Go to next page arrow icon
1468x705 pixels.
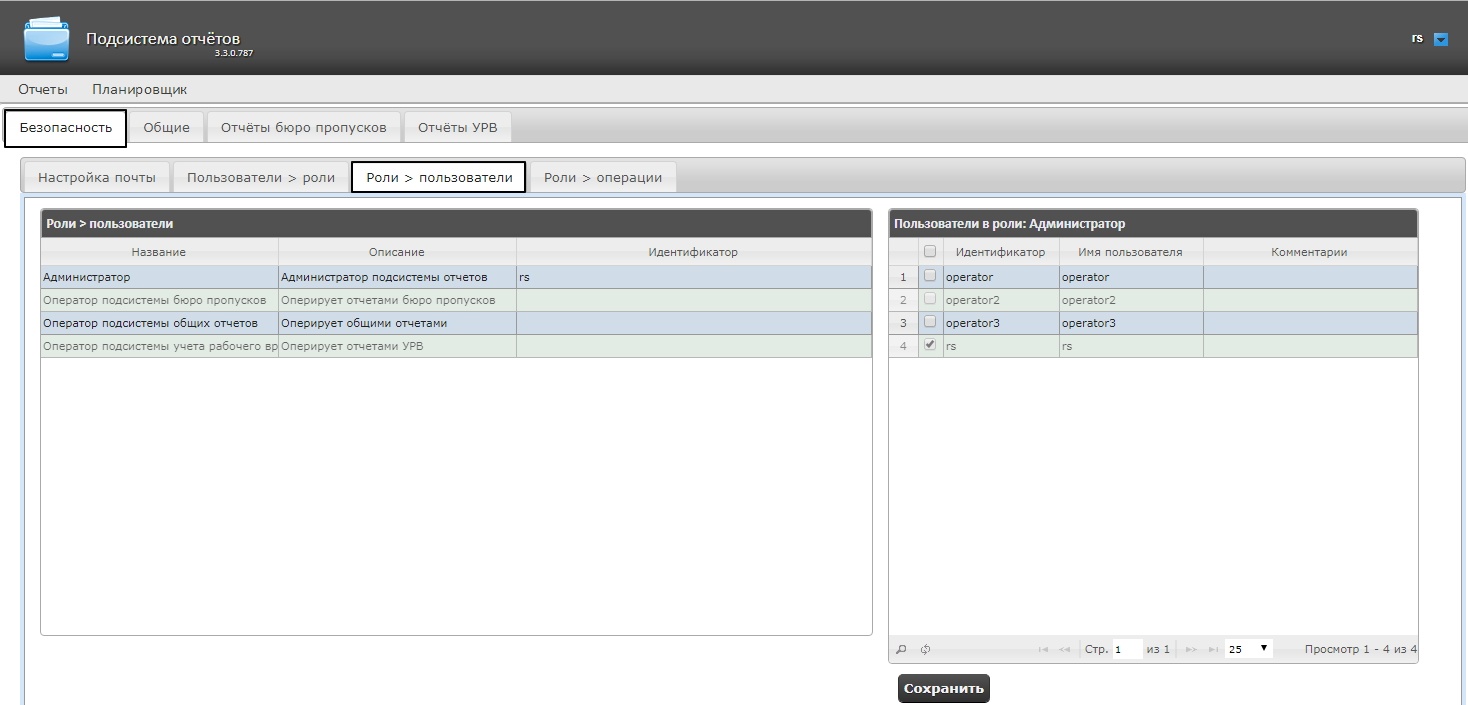(1191, 650)
